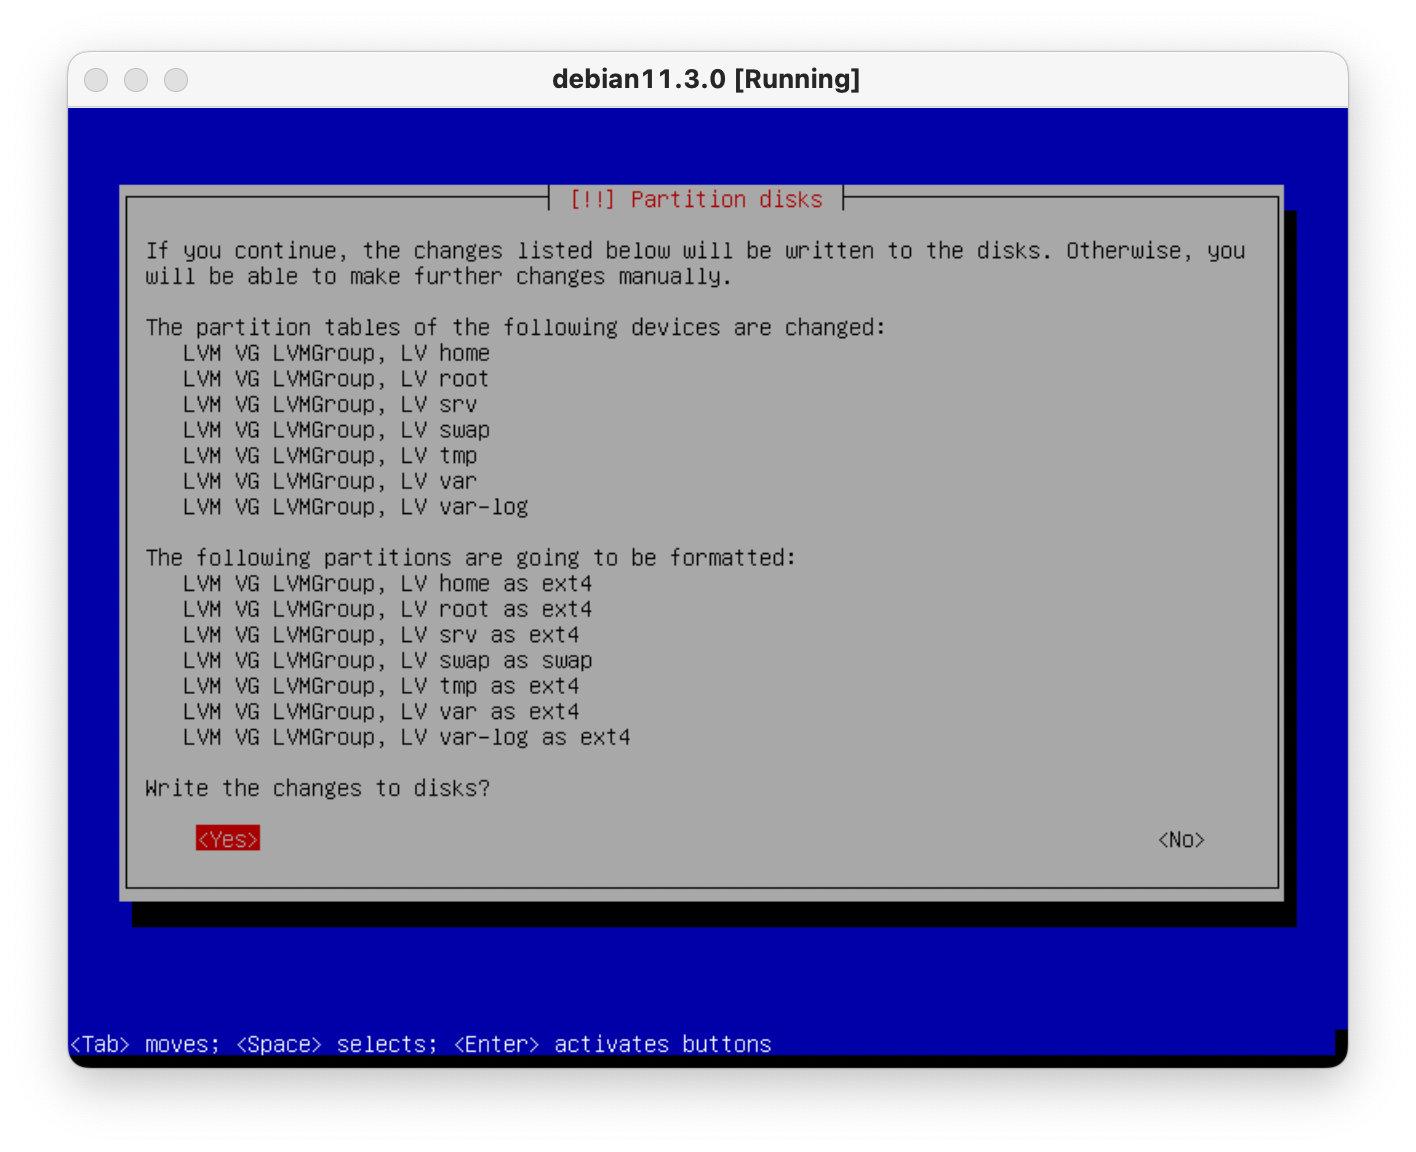Activate the <Yes> button to write changes
Image resolution: width=1416 pixels, height=1152 pixels.
(228, 839)
